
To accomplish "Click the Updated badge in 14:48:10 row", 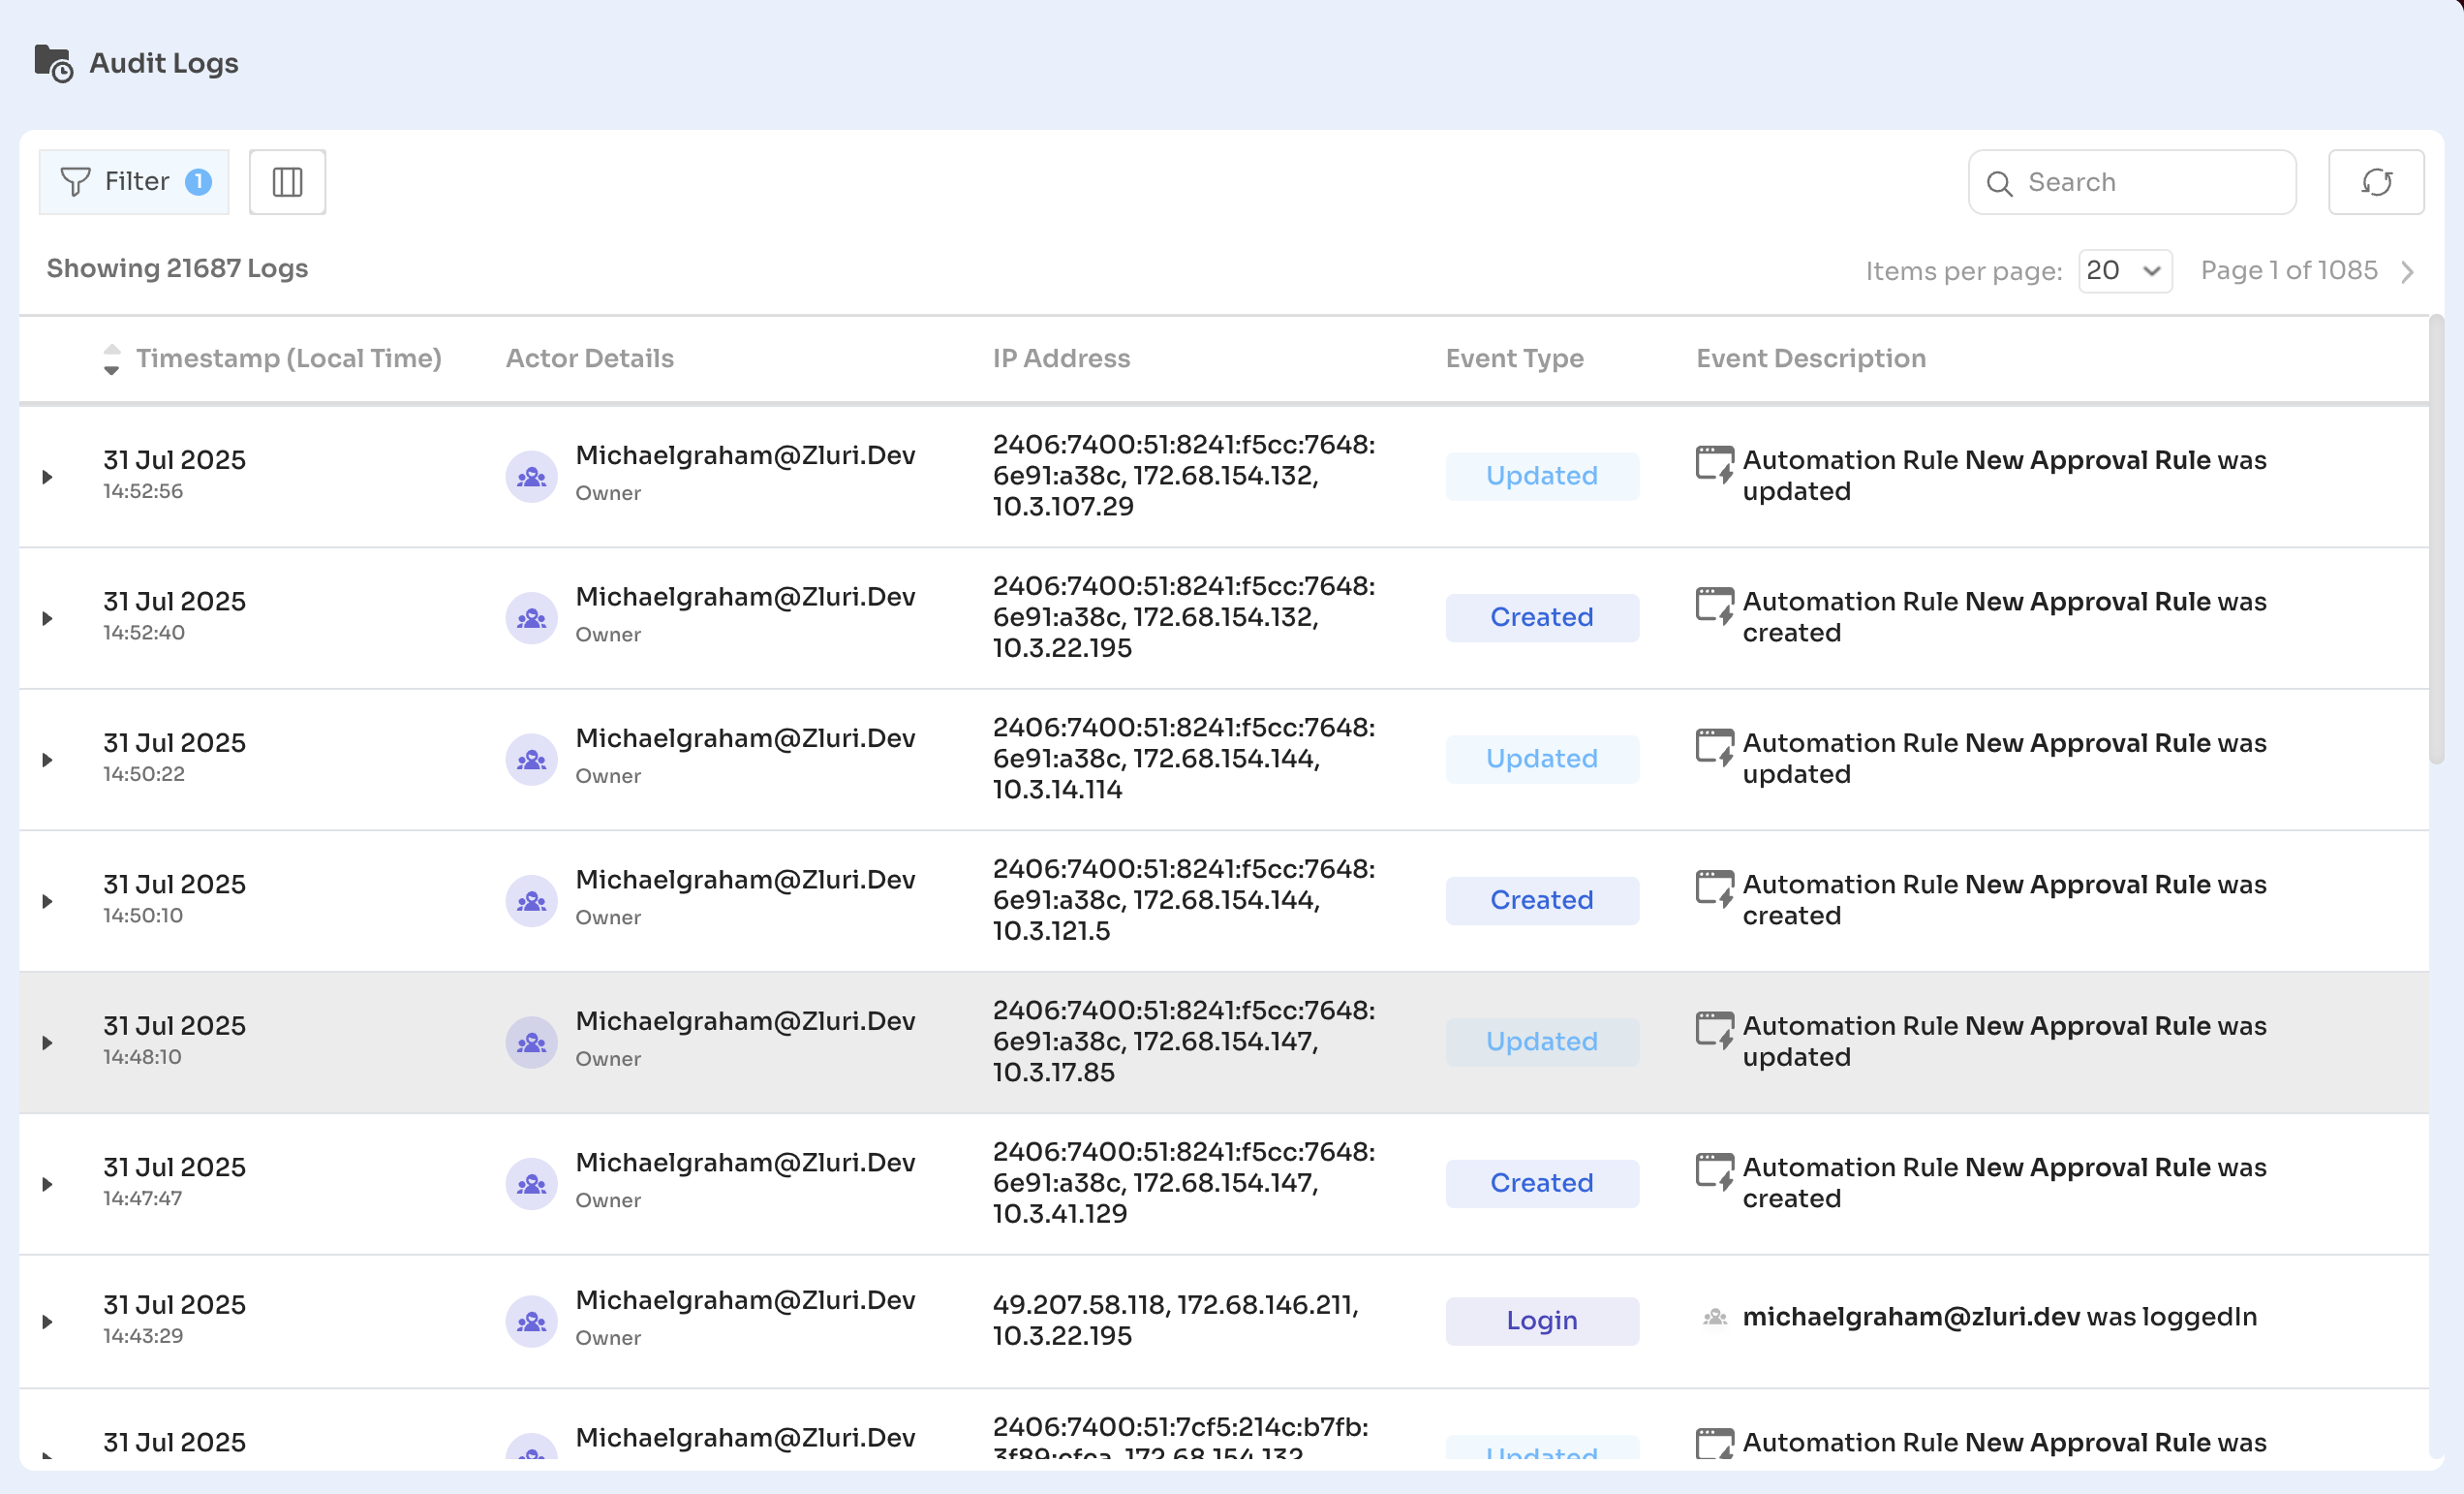I will tap(1541, 1042).
